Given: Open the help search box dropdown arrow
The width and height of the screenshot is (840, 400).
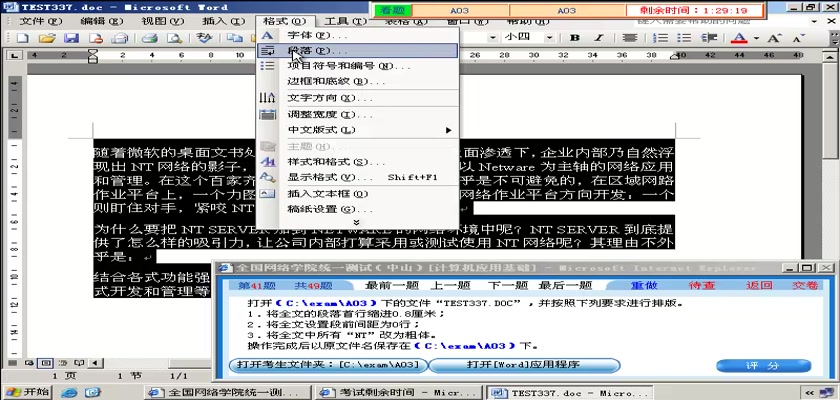Looking at the screenshot, I should point(815,21).
